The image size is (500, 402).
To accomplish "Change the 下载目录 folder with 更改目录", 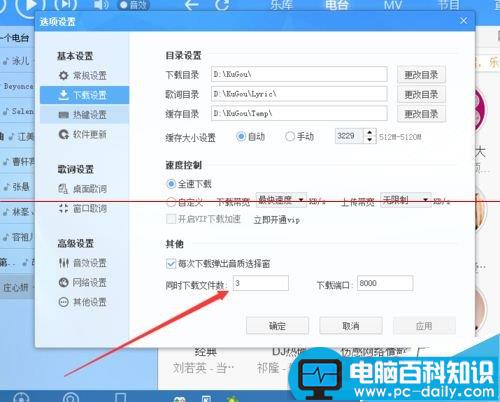I will click(x=421, y=75).
